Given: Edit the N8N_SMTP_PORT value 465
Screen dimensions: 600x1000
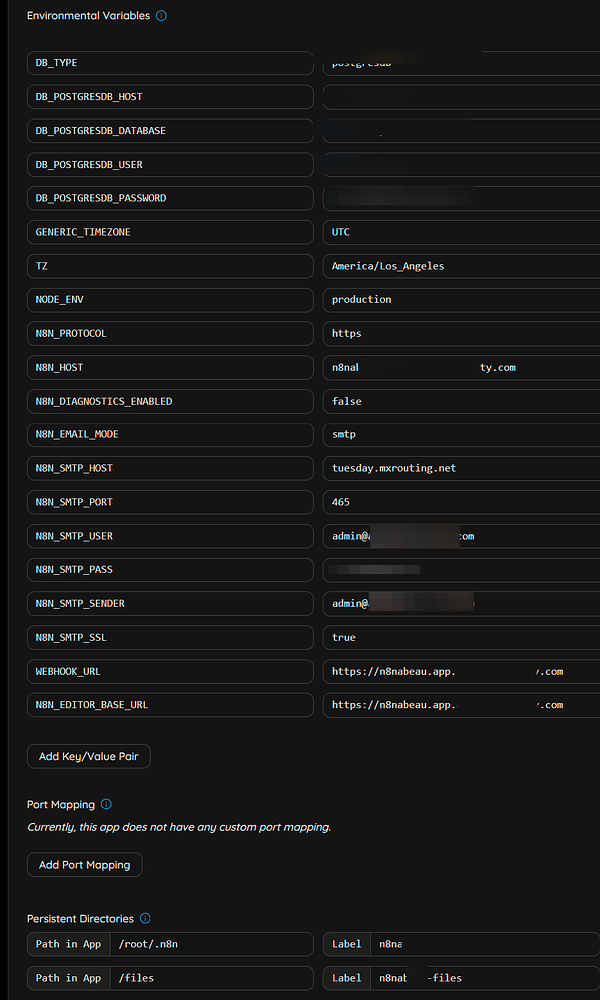Looking at the screenshot, I should (460, 502).
